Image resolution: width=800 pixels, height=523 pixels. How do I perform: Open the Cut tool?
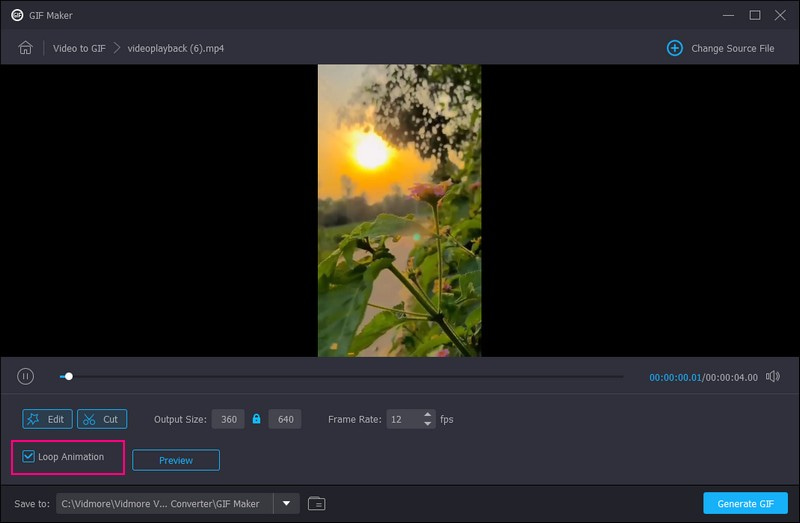click(101, 419)
